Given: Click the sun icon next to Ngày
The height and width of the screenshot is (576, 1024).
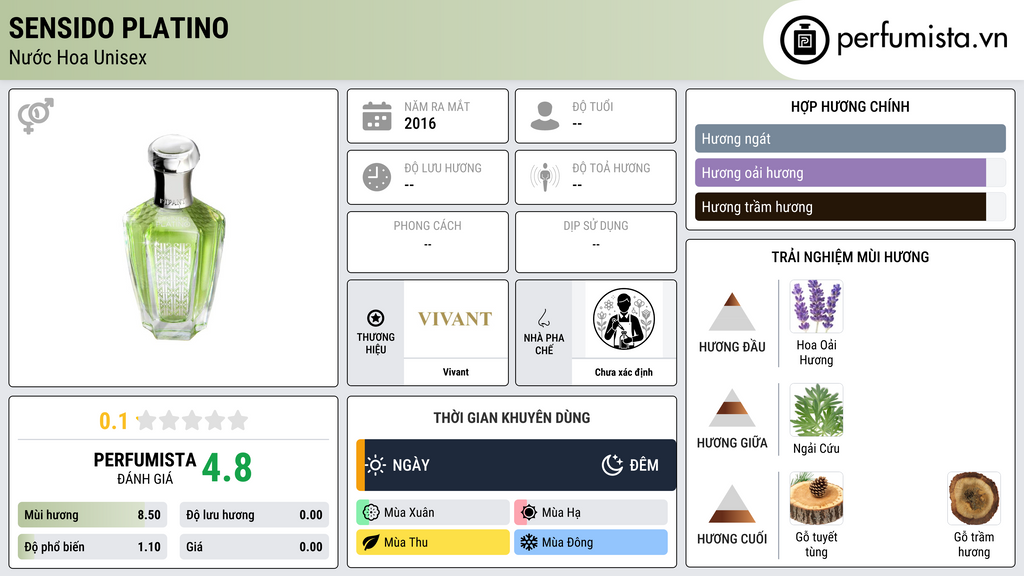Looking at the screenshot, I should point(376,465).
